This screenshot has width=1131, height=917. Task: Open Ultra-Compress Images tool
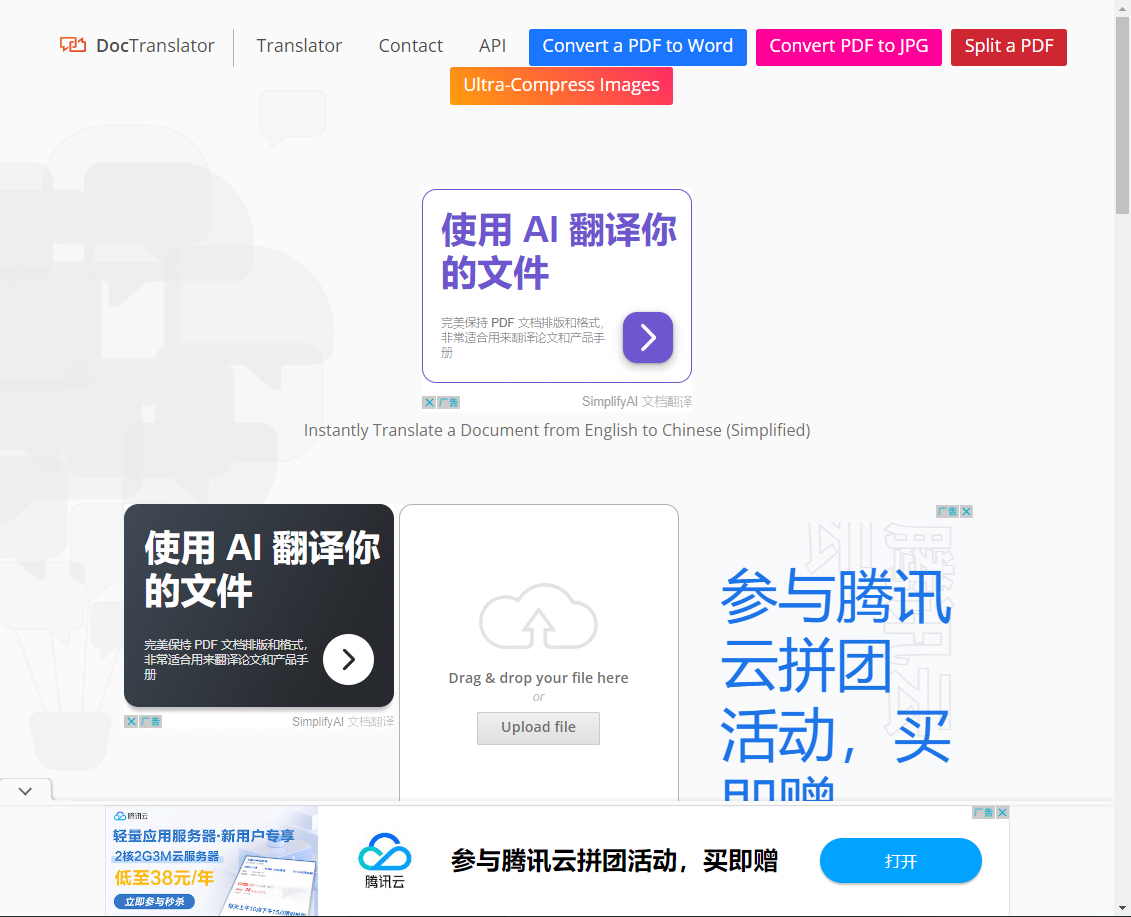click(561, 86)
